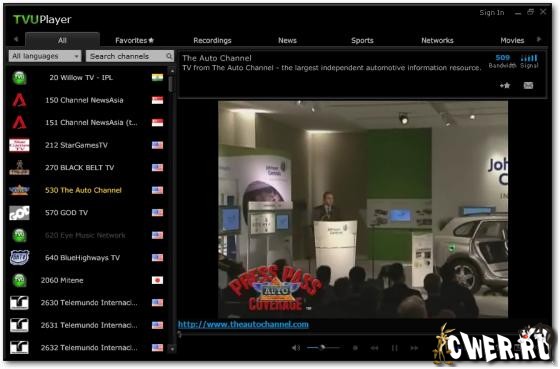
Task: Click the video playback area
Action: click(x=363, y=209)
